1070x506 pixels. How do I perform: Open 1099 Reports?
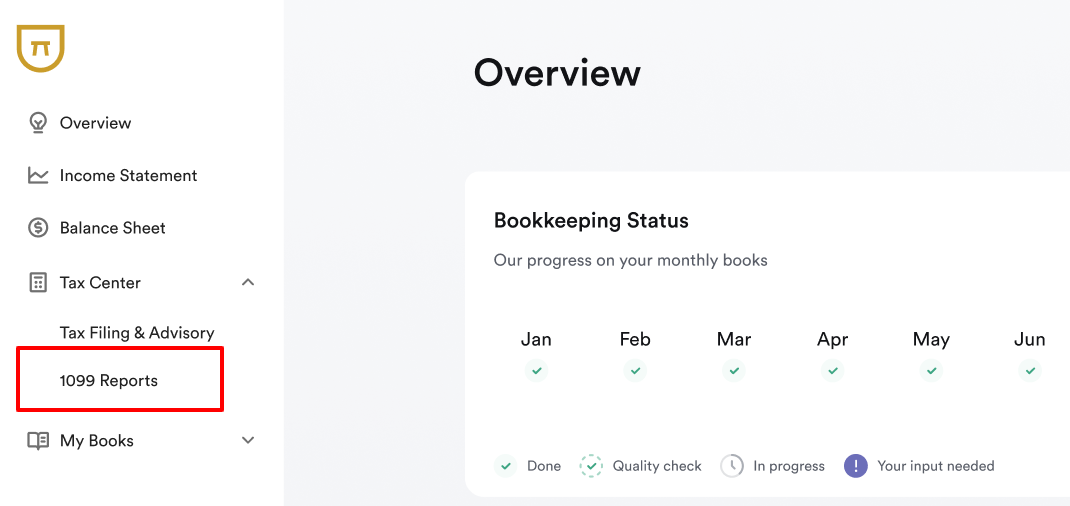tap(109, 381)
